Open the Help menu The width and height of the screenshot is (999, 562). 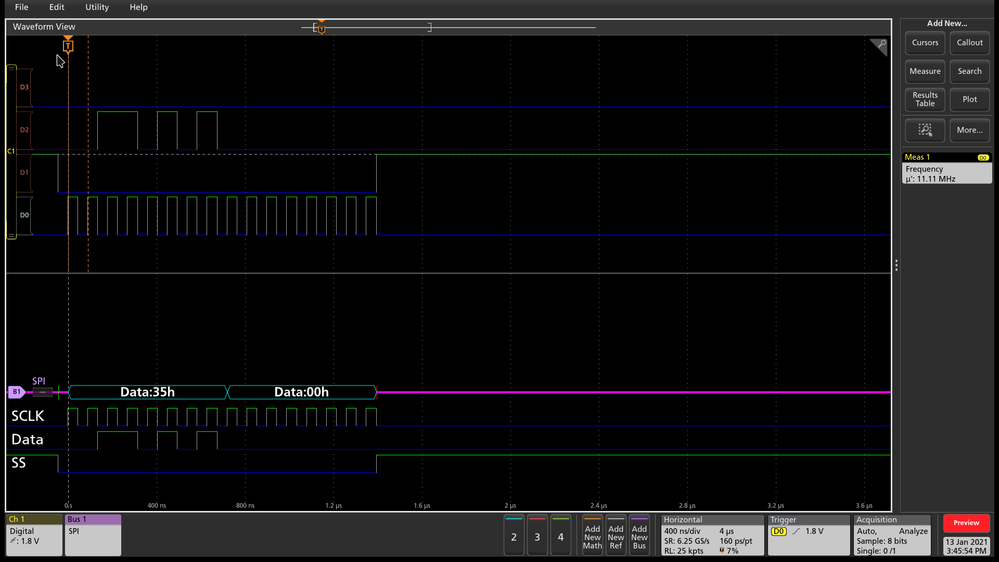click(138, 7)
